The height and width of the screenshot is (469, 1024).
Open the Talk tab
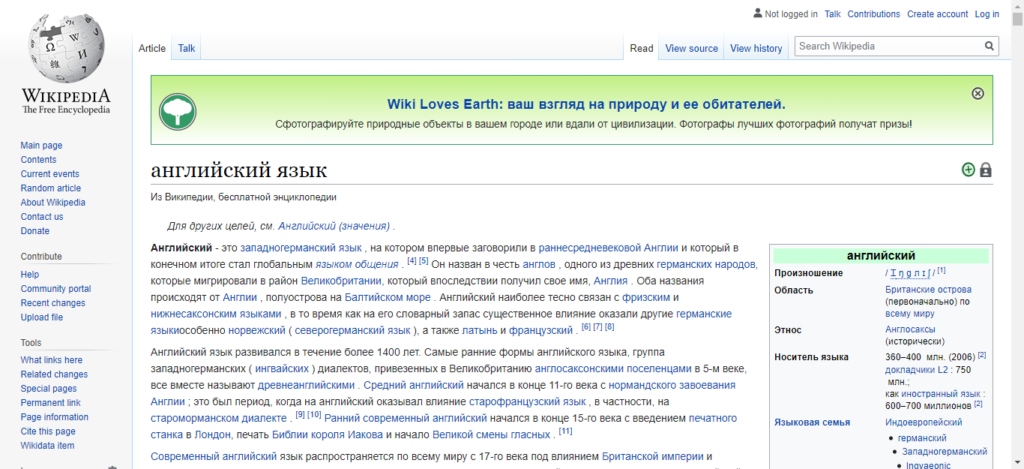187,48
